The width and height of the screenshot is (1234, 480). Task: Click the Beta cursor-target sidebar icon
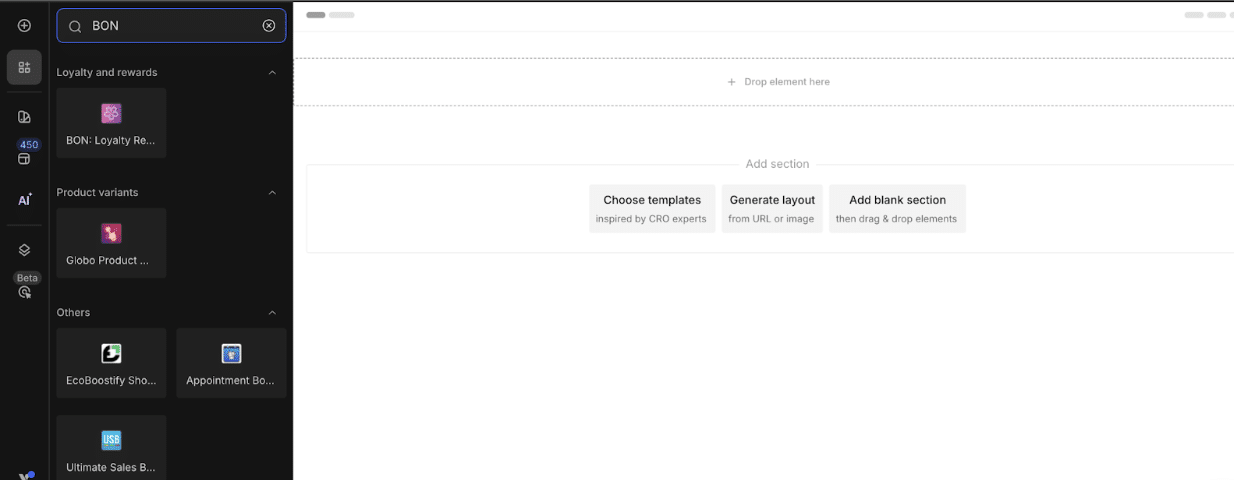[x=25, y=292]
